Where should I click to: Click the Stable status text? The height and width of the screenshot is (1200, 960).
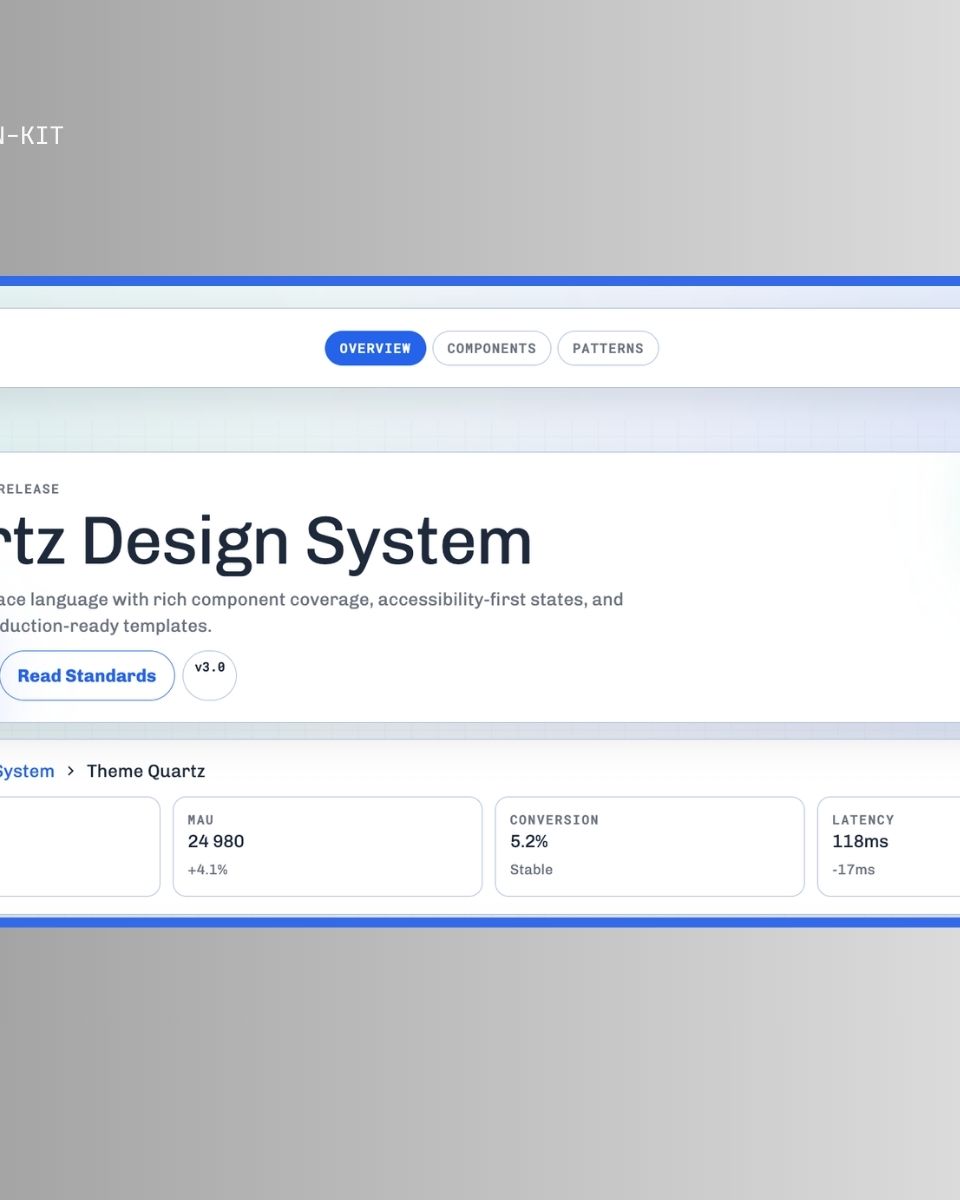click(531, 870)
